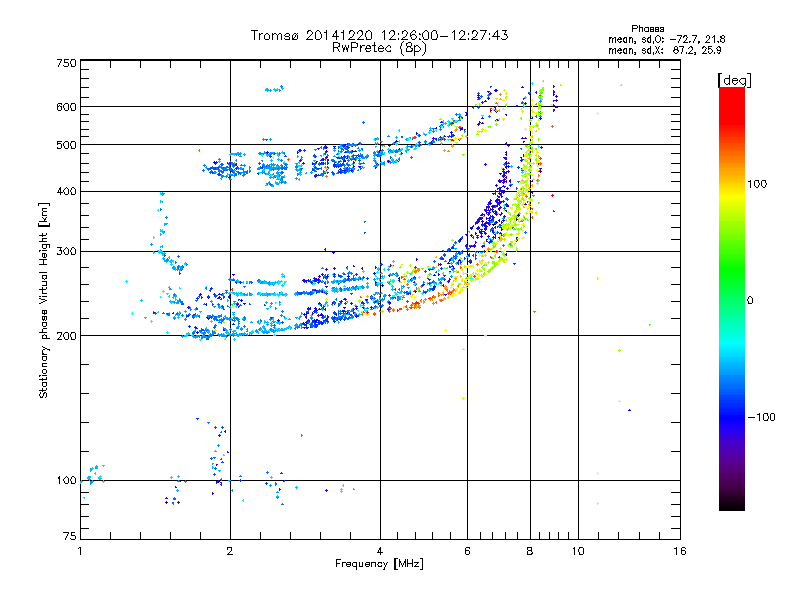Image resolution: width=800 pixels, height=600 pixels.
Task: Click the plot title "Tromsø 20141220 12:26:00–12:27:43"
Action: [x=379, y=35]
